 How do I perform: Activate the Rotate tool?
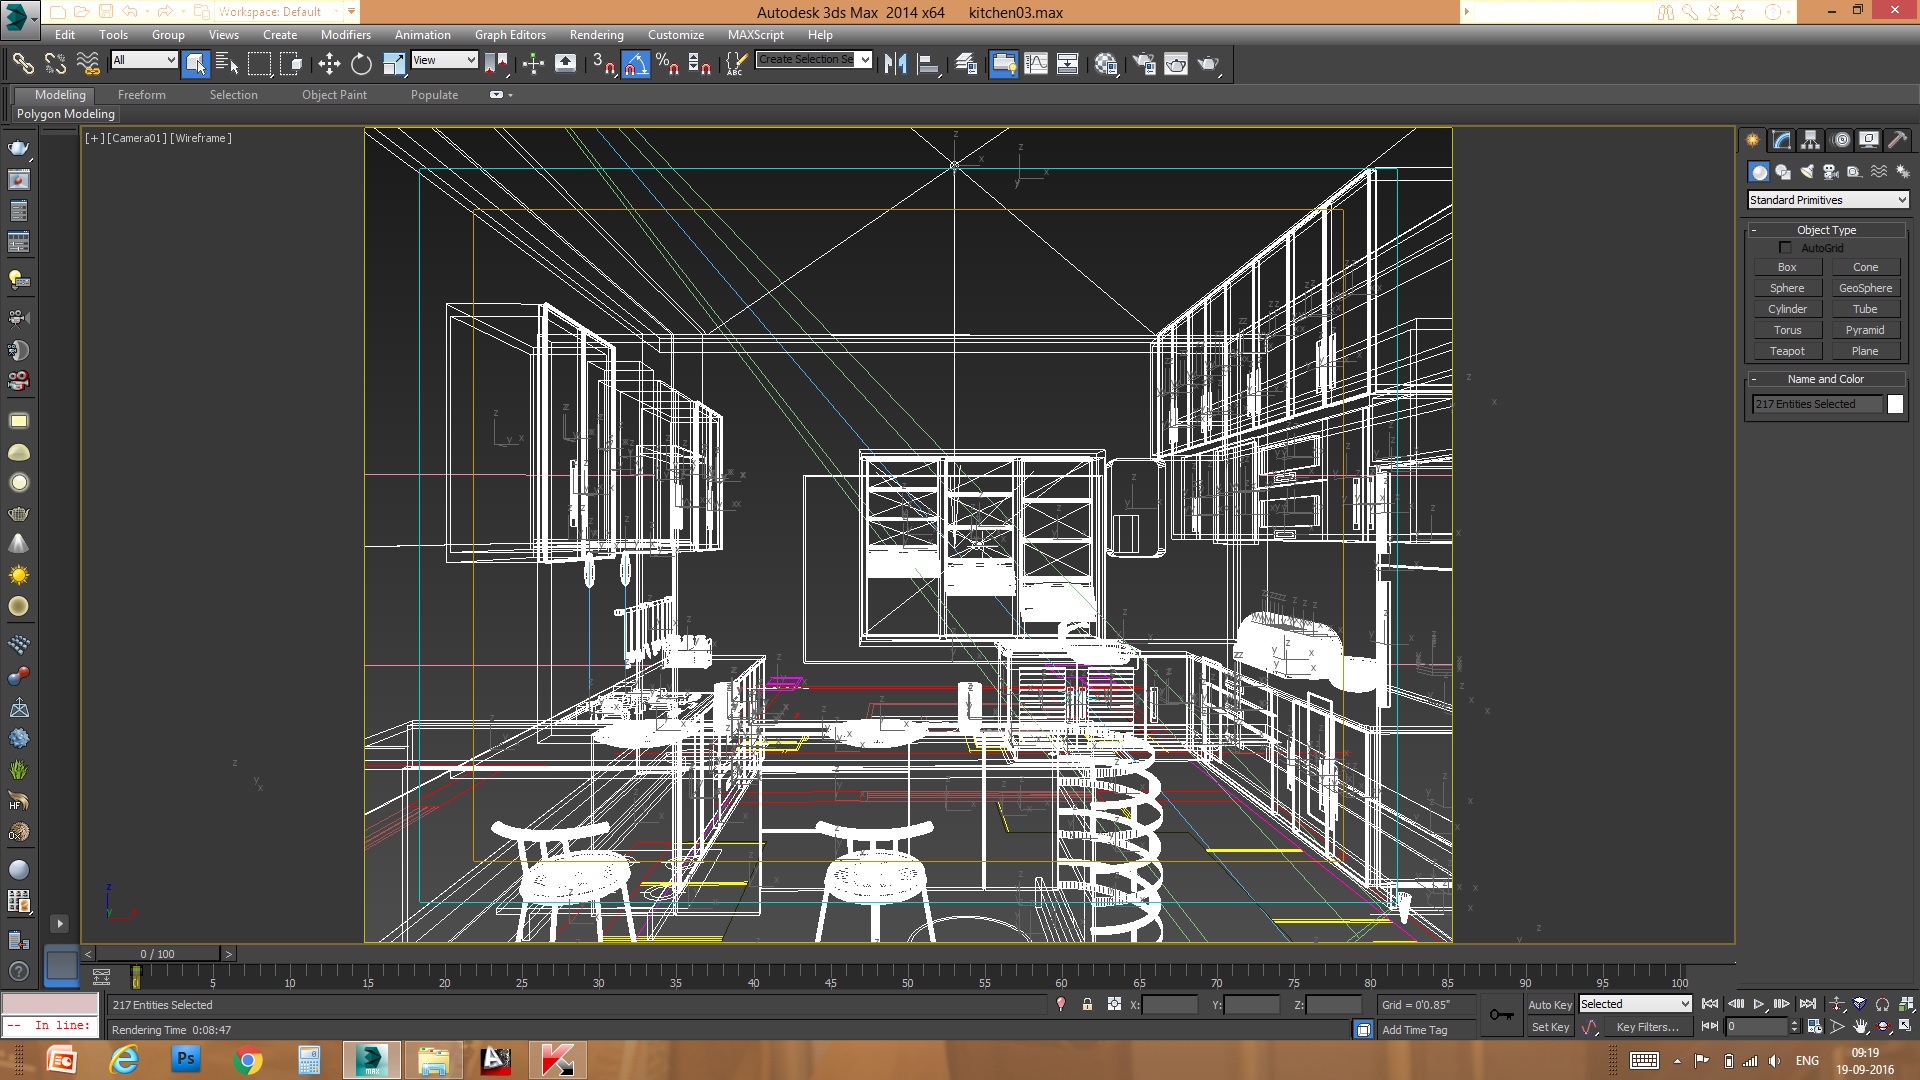click(361, 64)
